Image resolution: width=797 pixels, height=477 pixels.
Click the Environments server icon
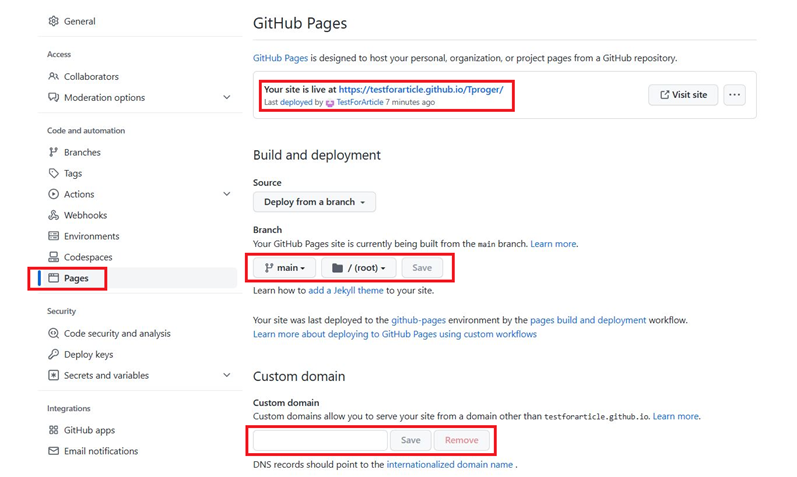[53, 236]
